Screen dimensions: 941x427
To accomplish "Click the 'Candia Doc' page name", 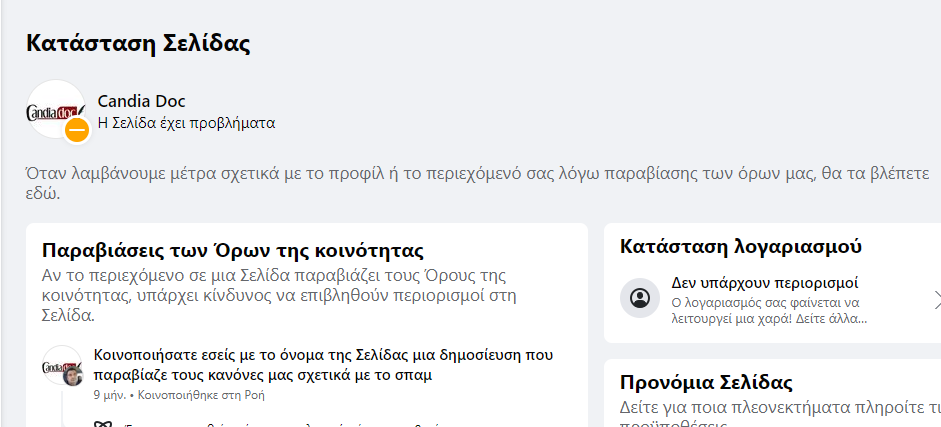I will tap(141, 101).
